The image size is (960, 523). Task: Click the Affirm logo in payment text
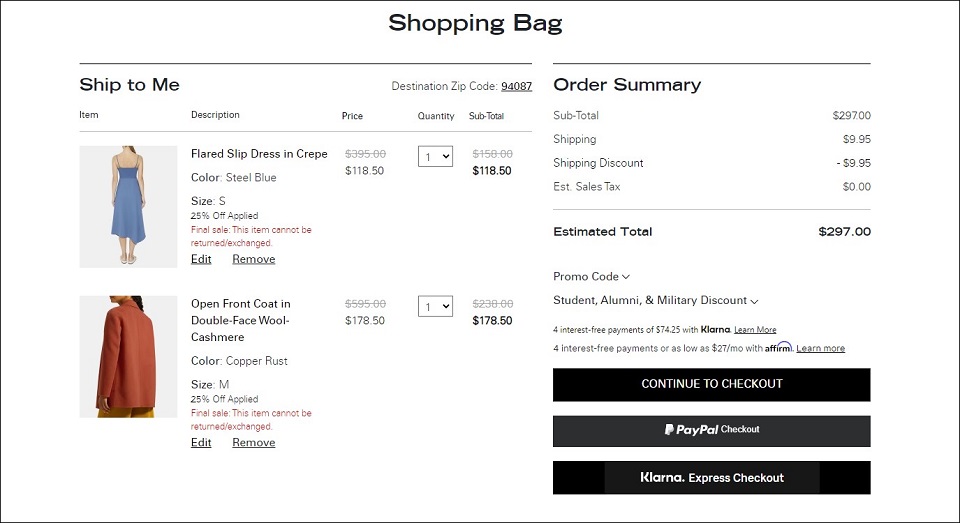click(x=779, y=347)
